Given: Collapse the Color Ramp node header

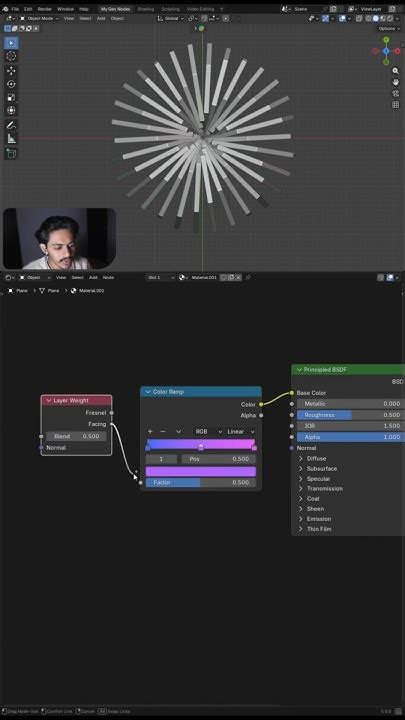Looking at the screenshot, I should [x=148, y=392].
